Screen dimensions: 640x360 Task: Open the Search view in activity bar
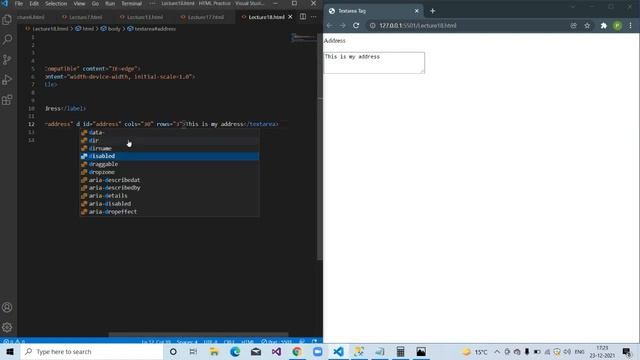click(x=7, y=40)
